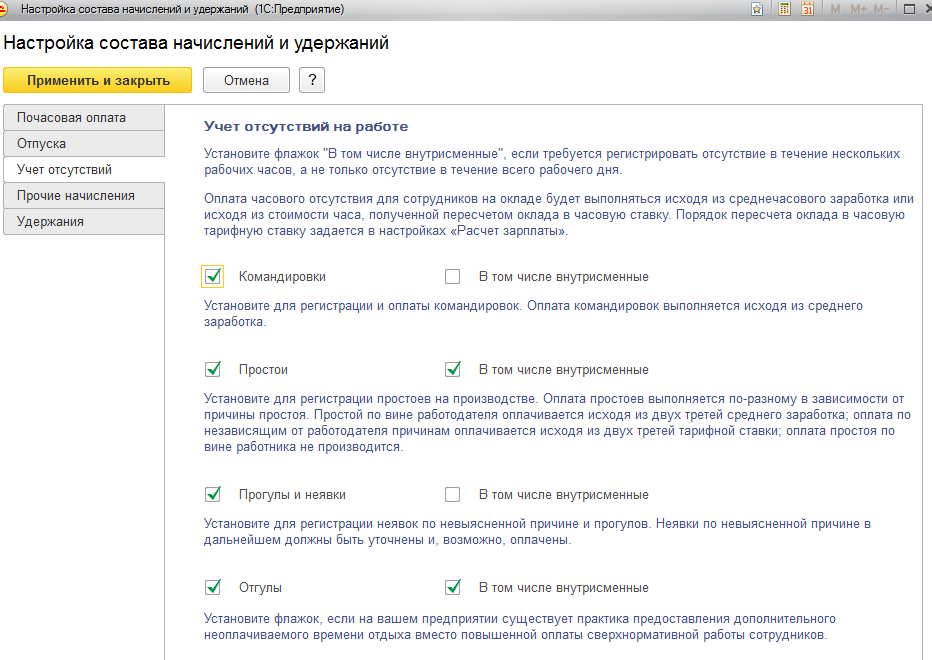The image size is (932, 660).
Task: Uncheck the Командировки checkbox
Action: (x=213, y=276)
